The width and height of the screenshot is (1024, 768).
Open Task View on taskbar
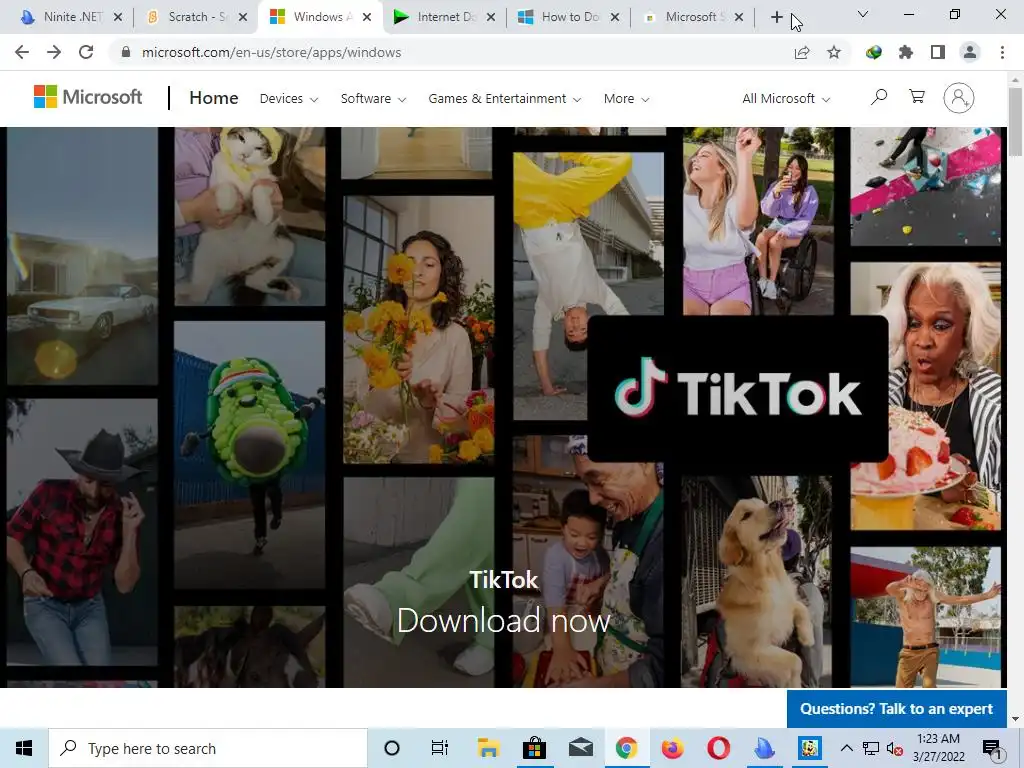tap(440, 748)
